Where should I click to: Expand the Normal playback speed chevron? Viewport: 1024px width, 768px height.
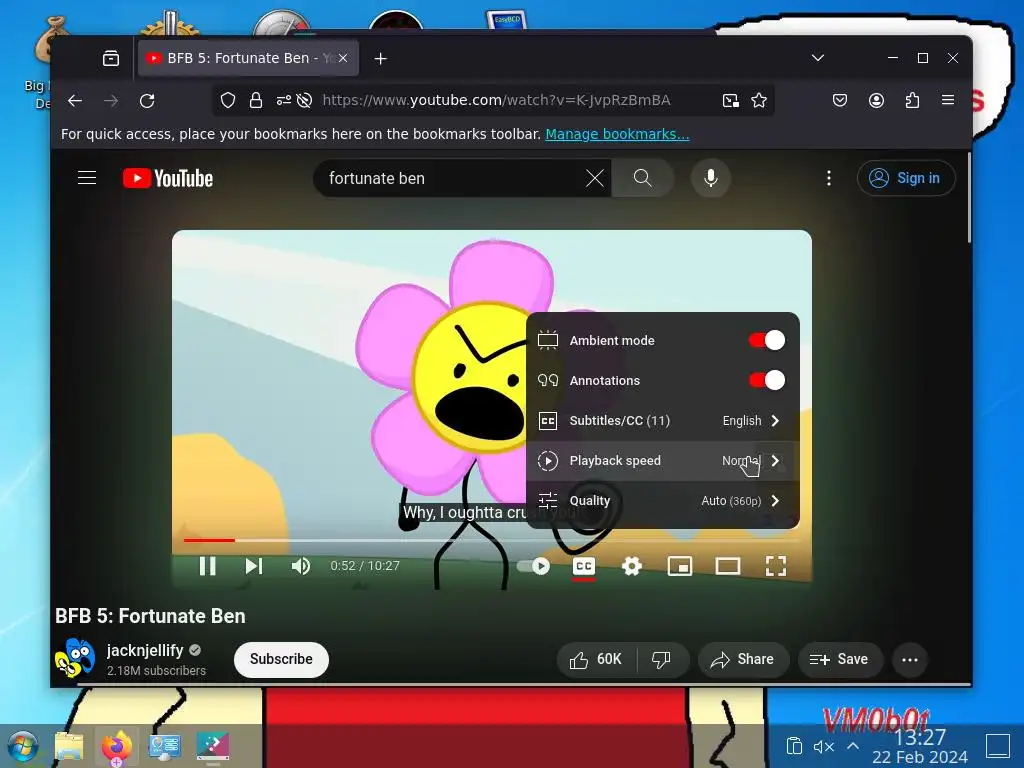click(x=775, y=460)
